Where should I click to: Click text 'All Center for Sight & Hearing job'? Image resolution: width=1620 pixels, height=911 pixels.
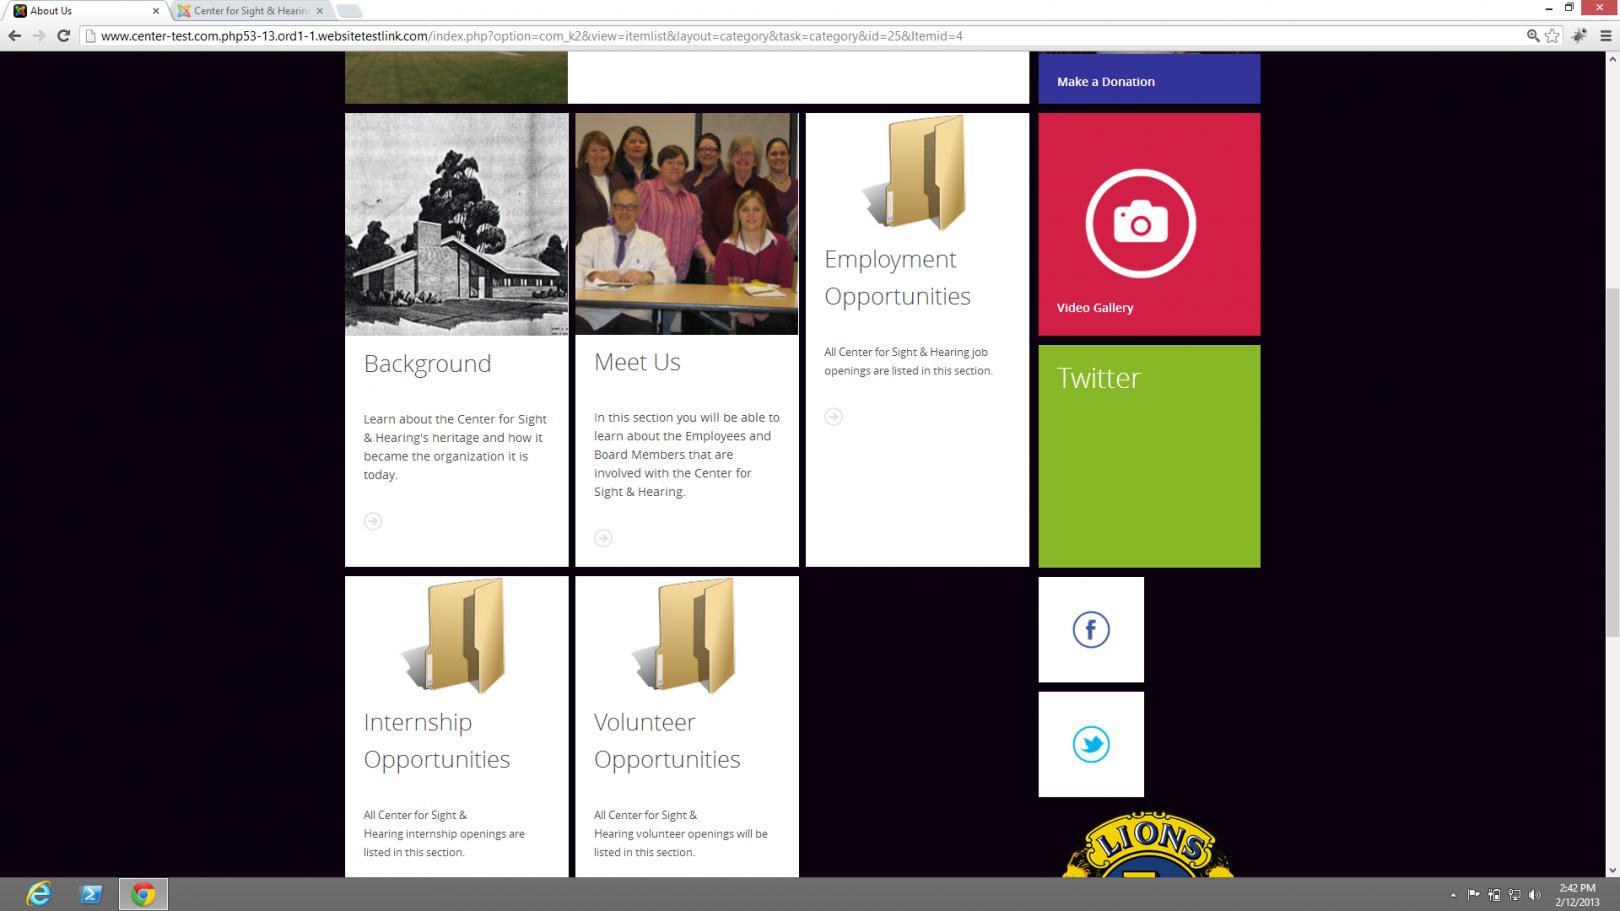[906, 352]
